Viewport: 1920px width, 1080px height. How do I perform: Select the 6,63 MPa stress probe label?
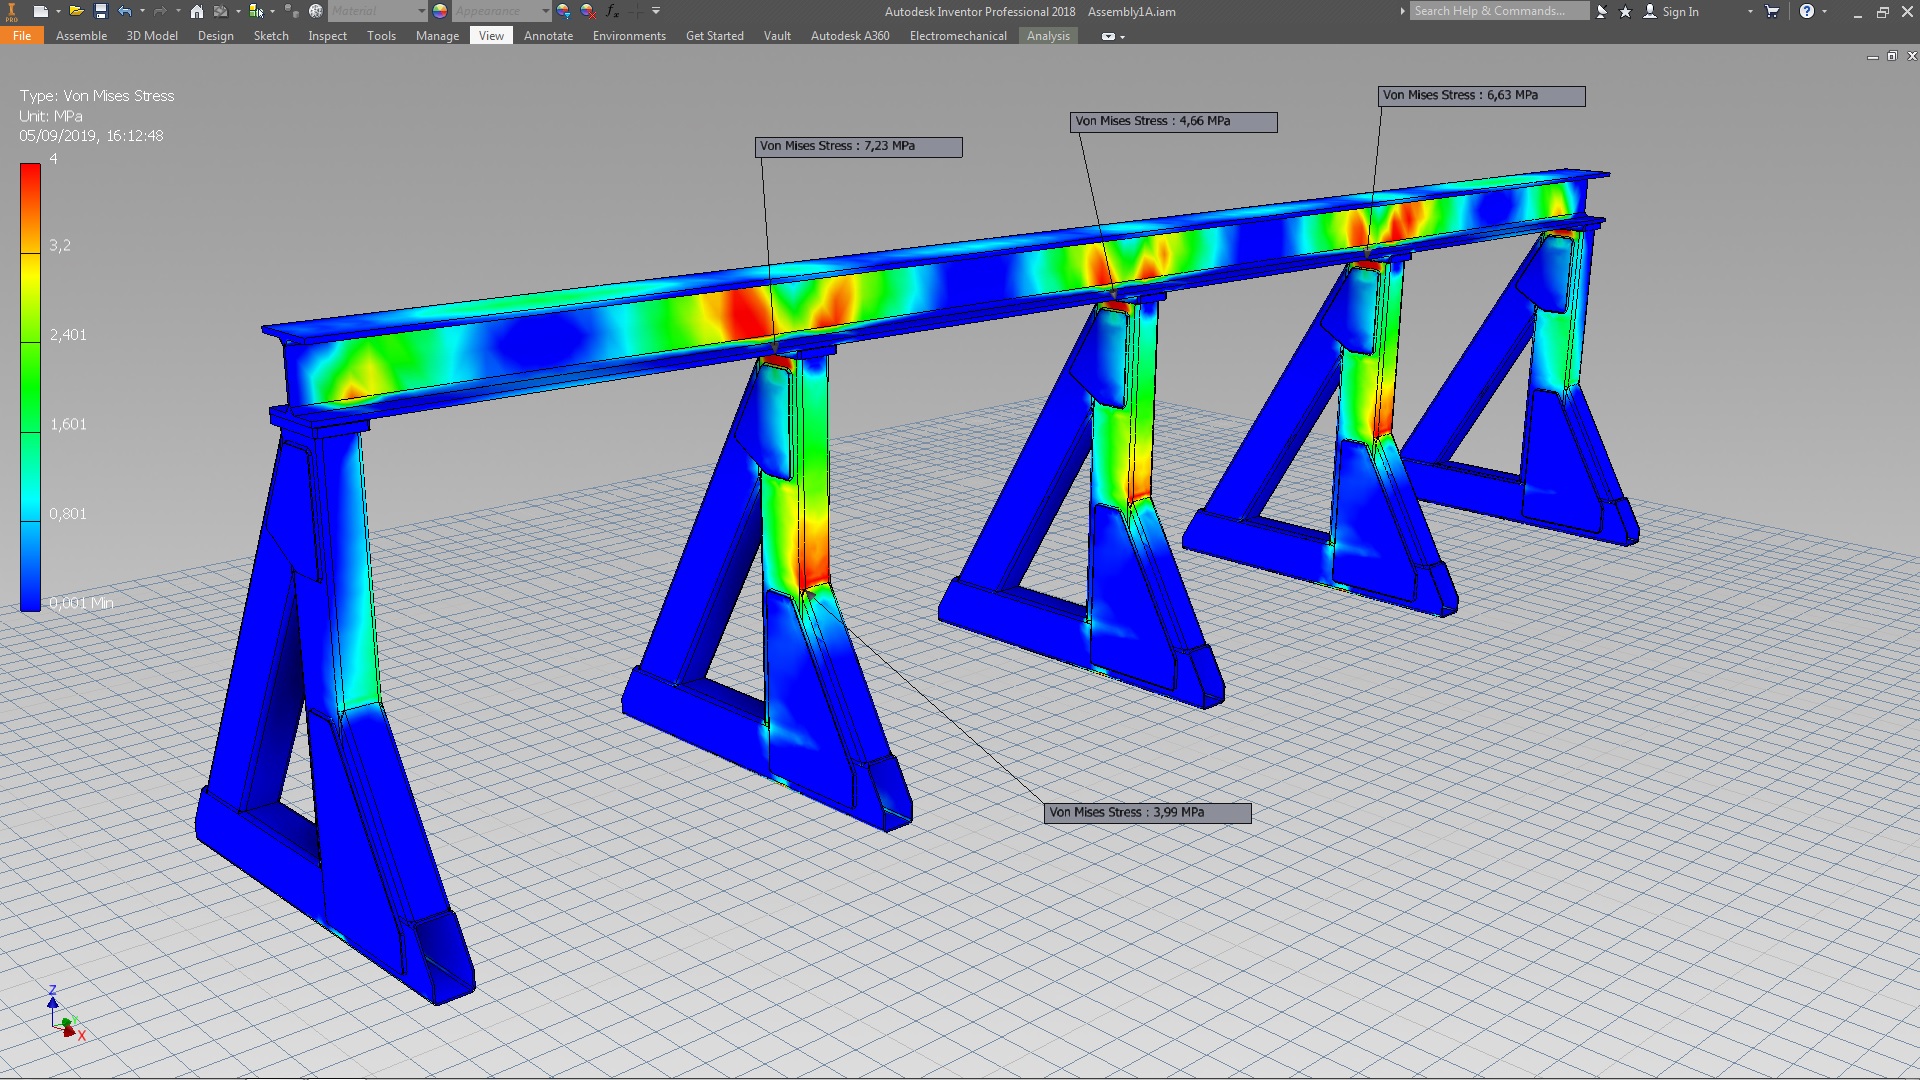[1482, 96]
